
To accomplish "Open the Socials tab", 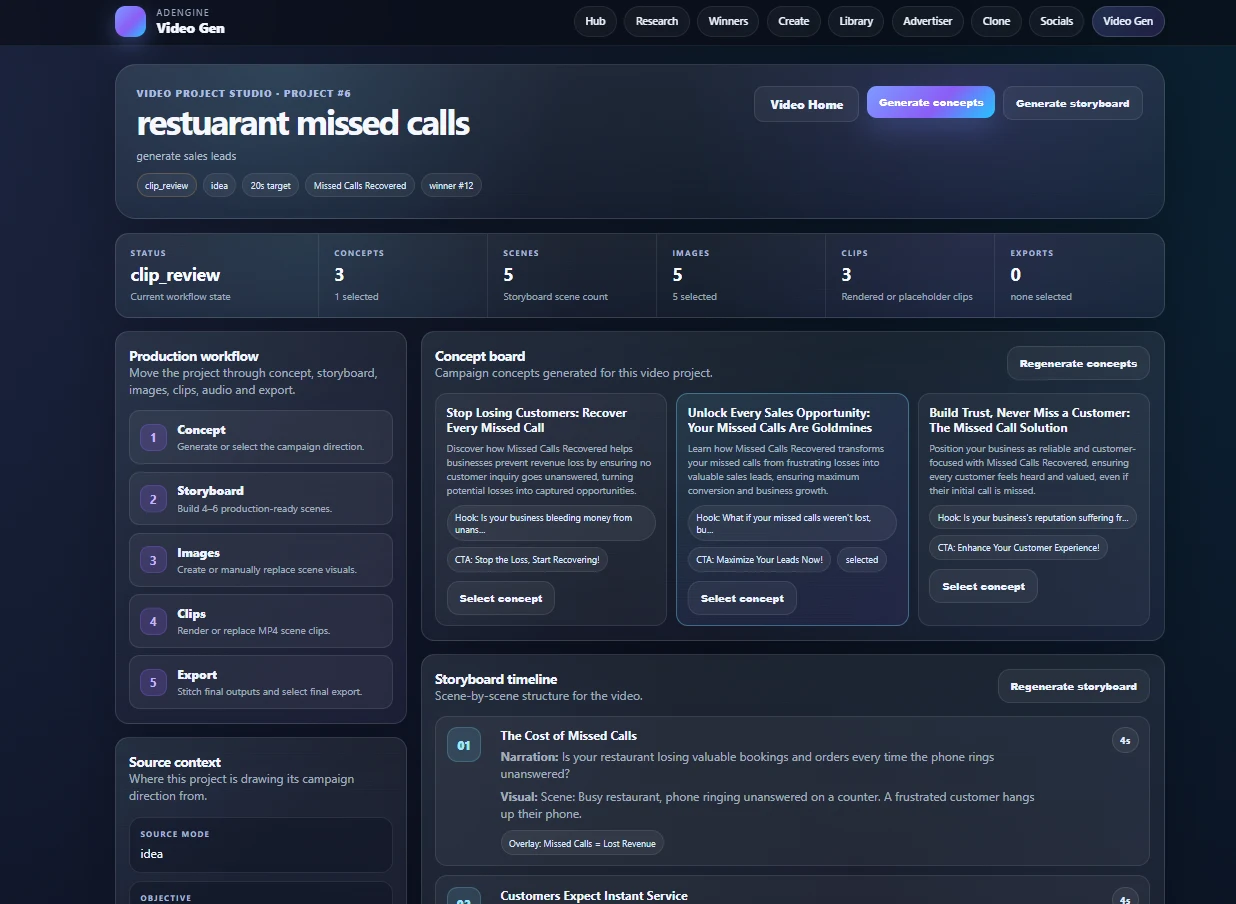I will coord(1056,21).
